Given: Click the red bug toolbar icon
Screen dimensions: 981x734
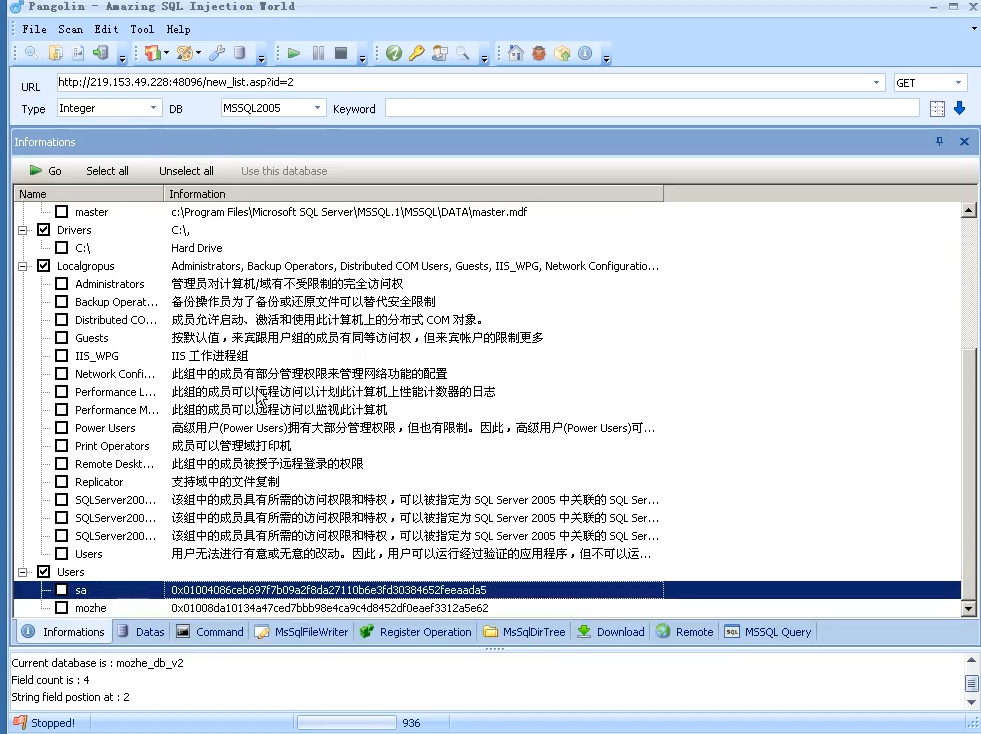Looking at the screenshot, I should coord(539,53).
